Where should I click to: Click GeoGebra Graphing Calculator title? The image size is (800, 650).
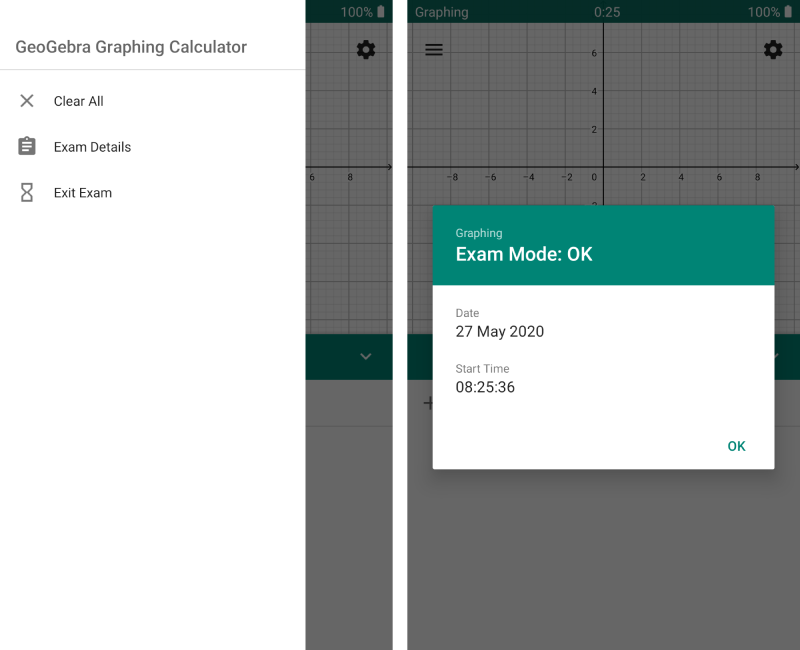(131, 47)
